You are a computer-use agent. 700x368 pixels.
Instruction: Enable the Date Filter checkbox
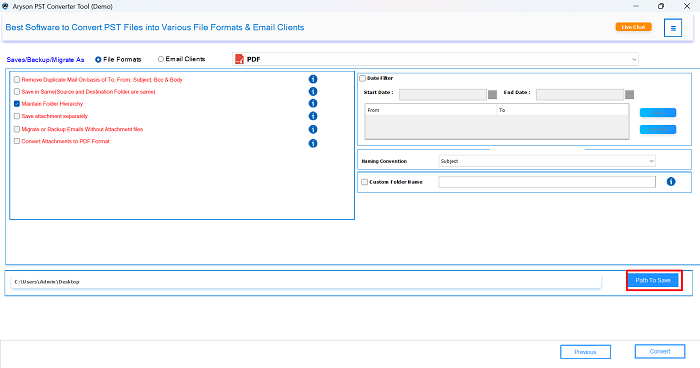(x=362, y=78)
